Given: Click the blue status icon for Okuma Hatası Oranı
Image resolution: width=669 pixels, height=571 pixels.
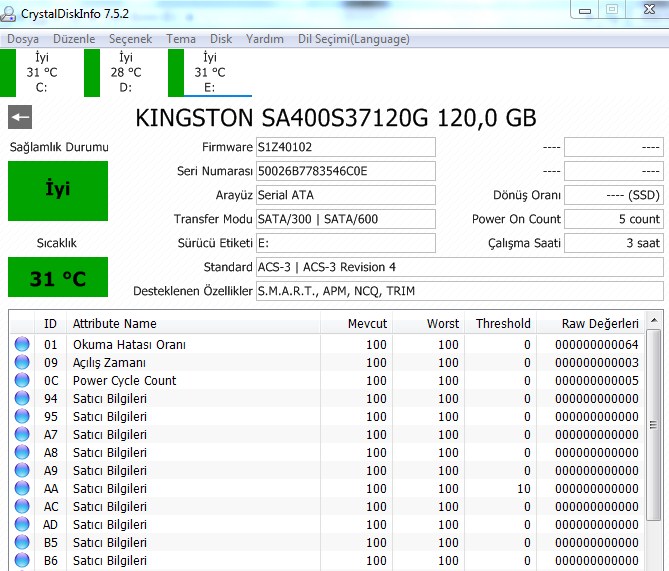Looking at the screenshot, I should click(22, 345).
